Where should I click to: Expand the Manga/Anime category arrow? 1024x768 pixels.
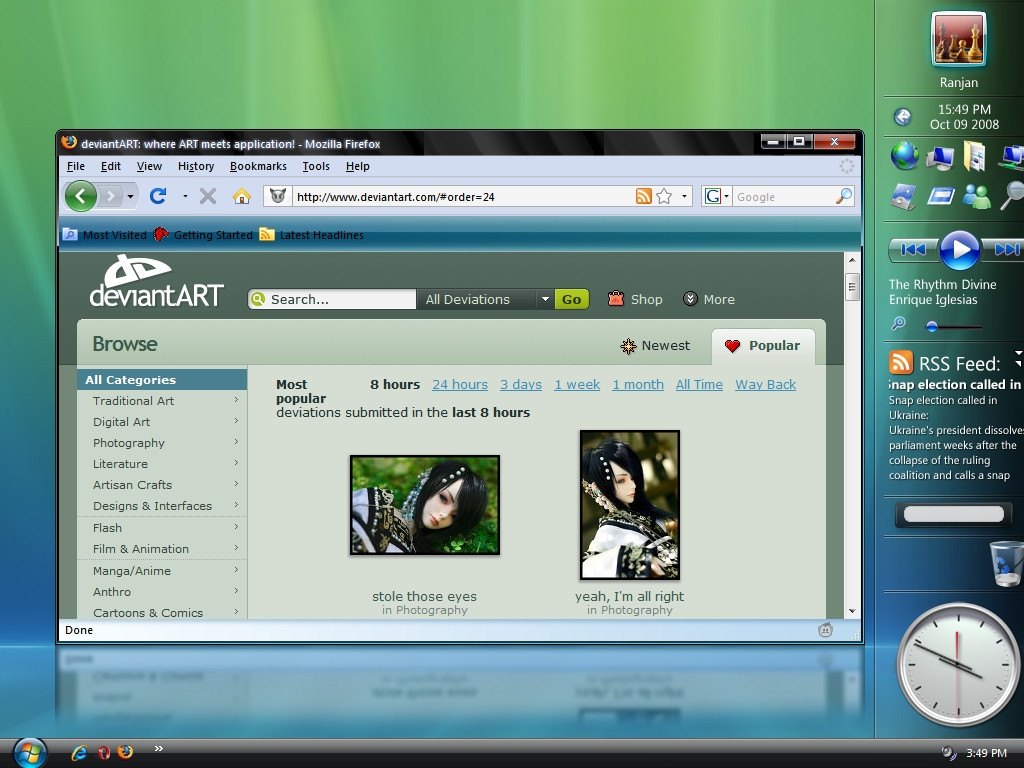pos(236,569)
